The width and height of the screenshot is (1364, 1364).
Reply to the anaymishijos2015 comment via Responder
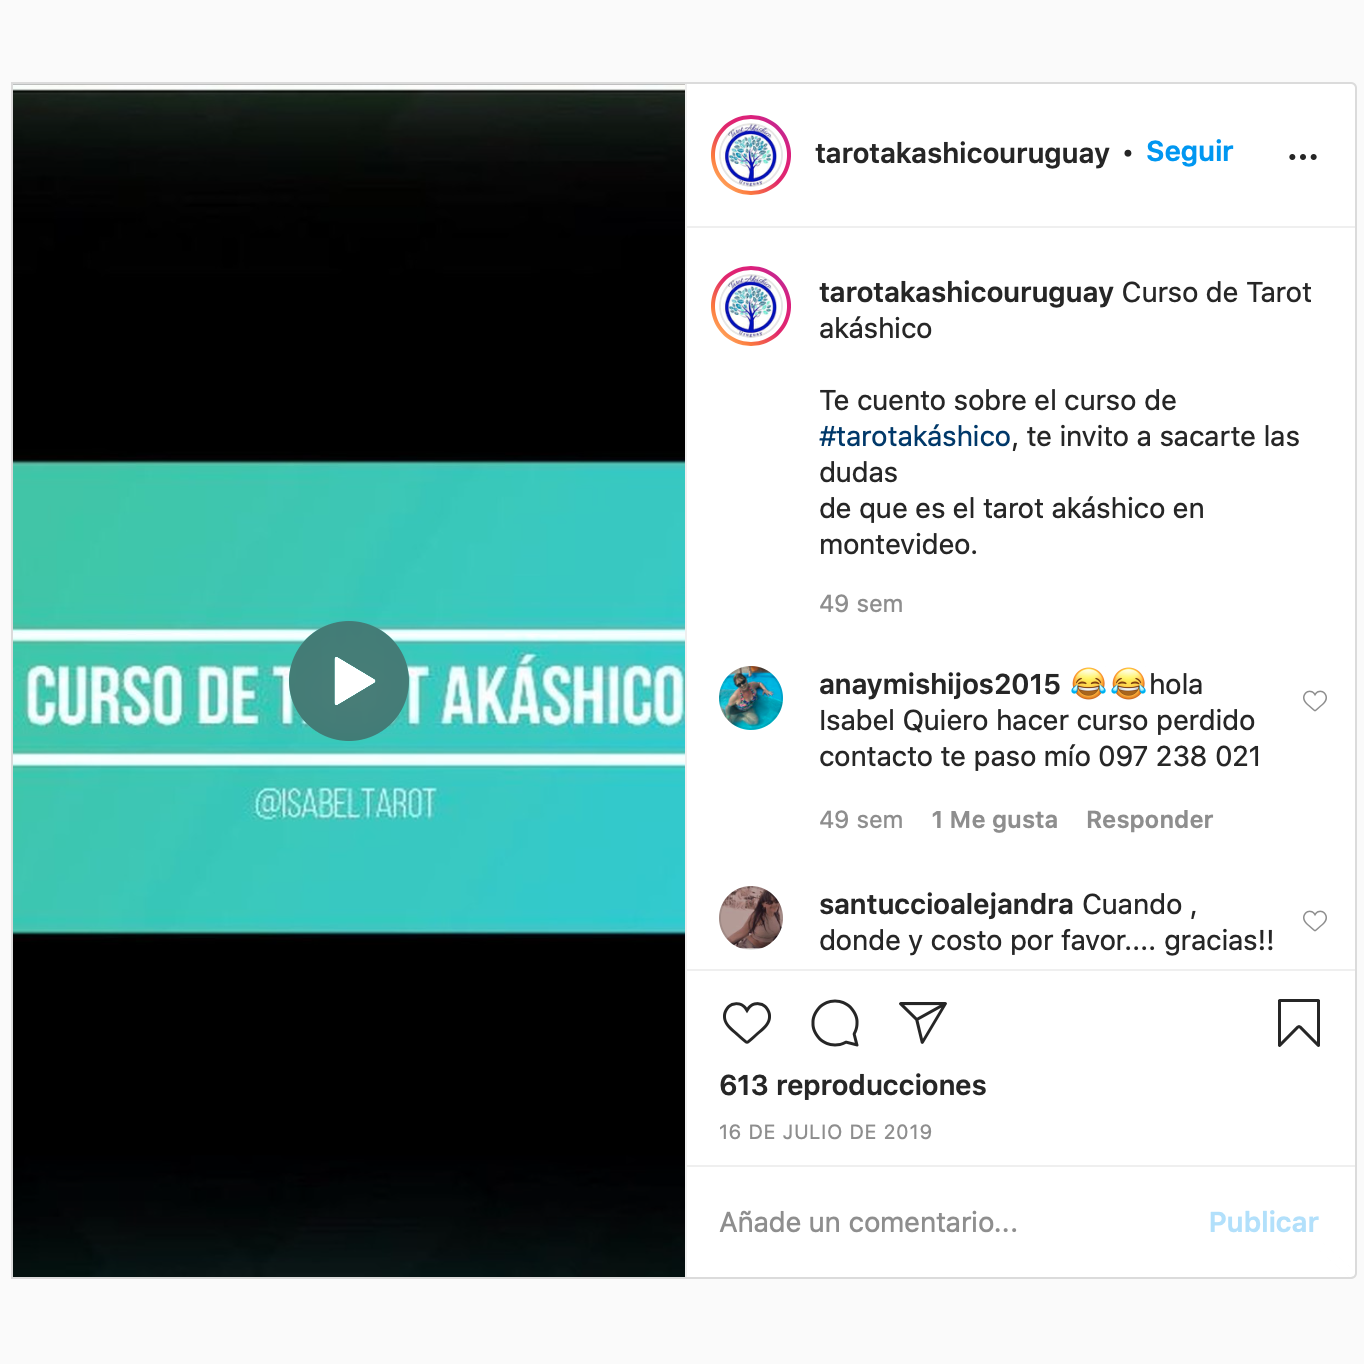point(1149,820)
